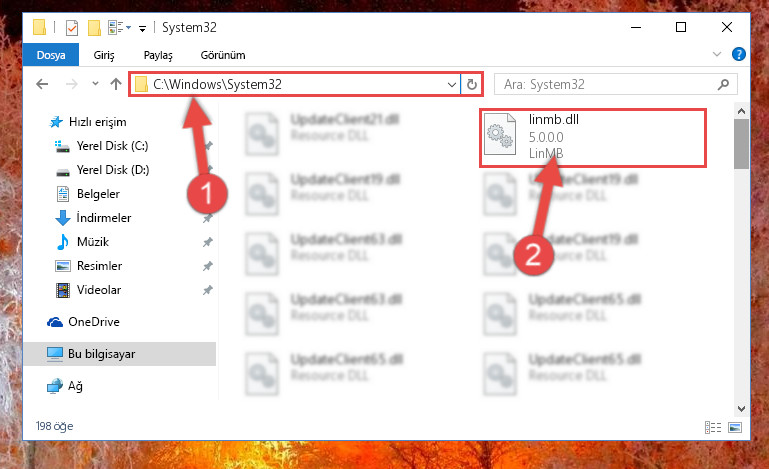Open OneDrive in the navigation pane
The width and height of the screenshot is (769, 469).
[x=94, y=322]
